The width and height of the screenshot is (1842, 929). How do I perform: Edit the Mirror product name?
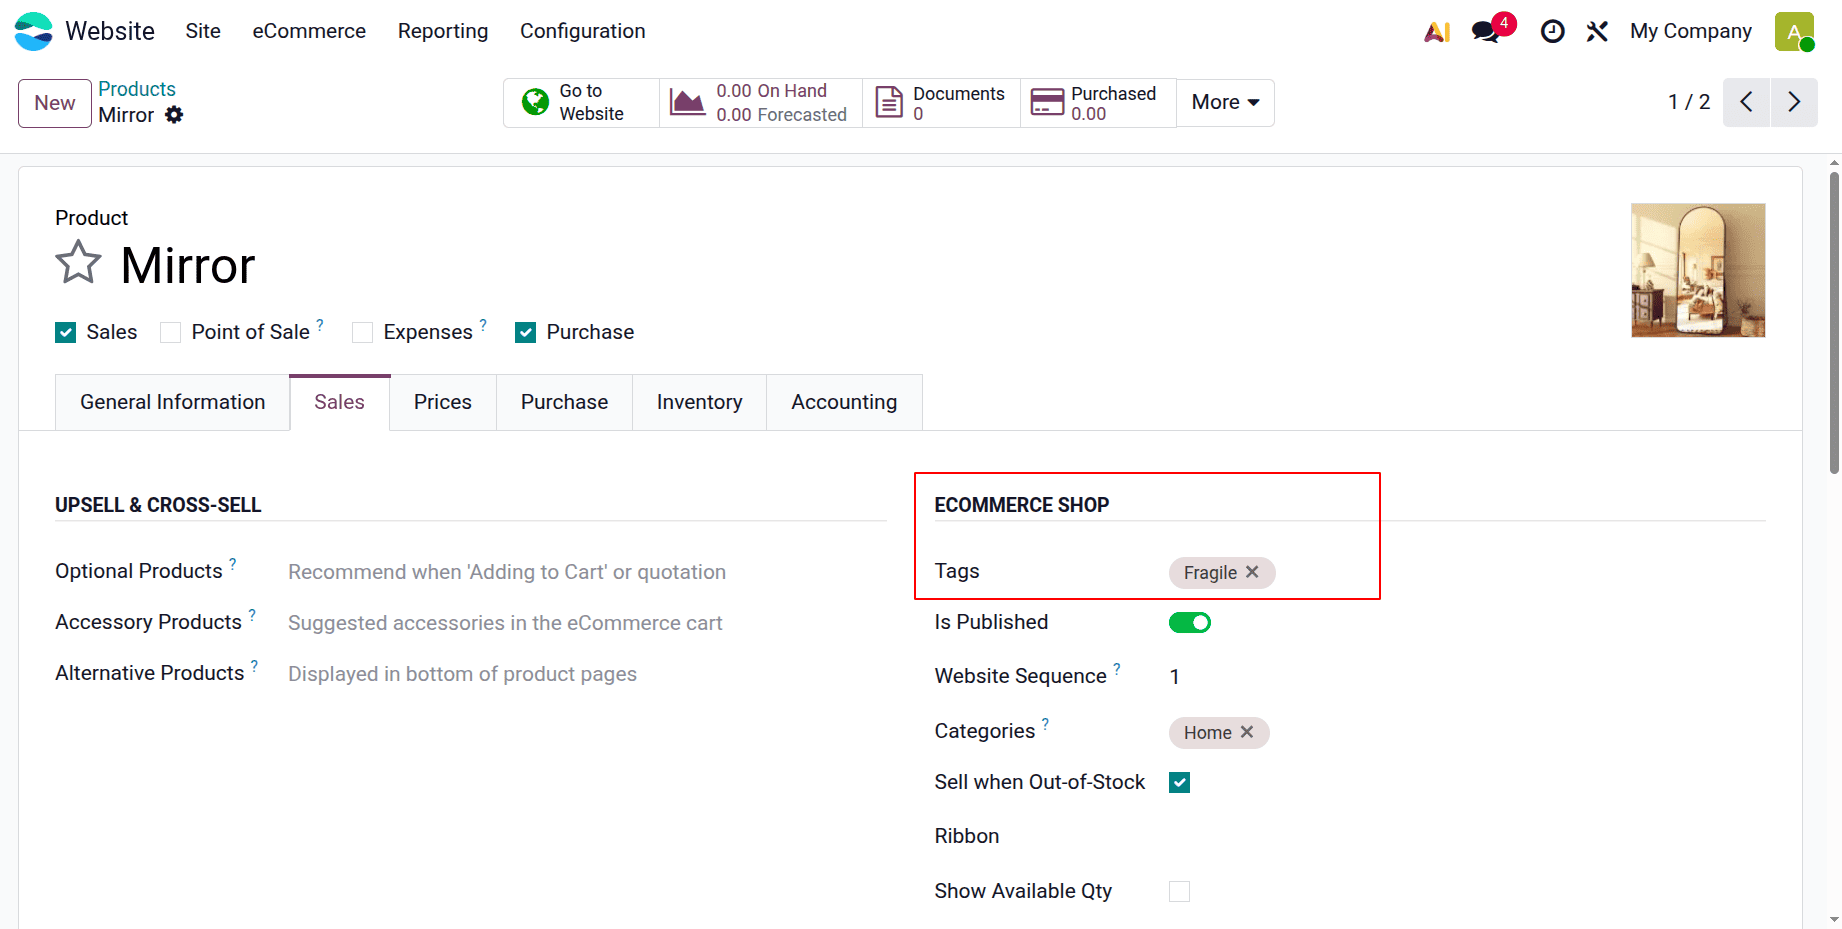[188, 265]
